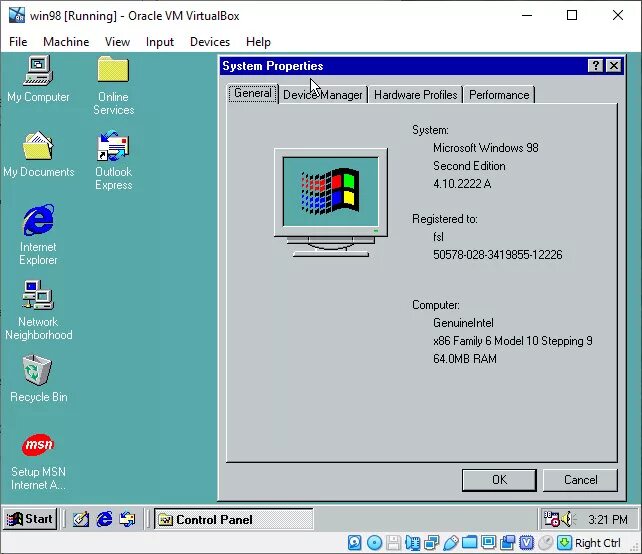The image size is (642, 554).
Task: Click the "4.10.2222 A" version text
Action: tap(462, 183)
